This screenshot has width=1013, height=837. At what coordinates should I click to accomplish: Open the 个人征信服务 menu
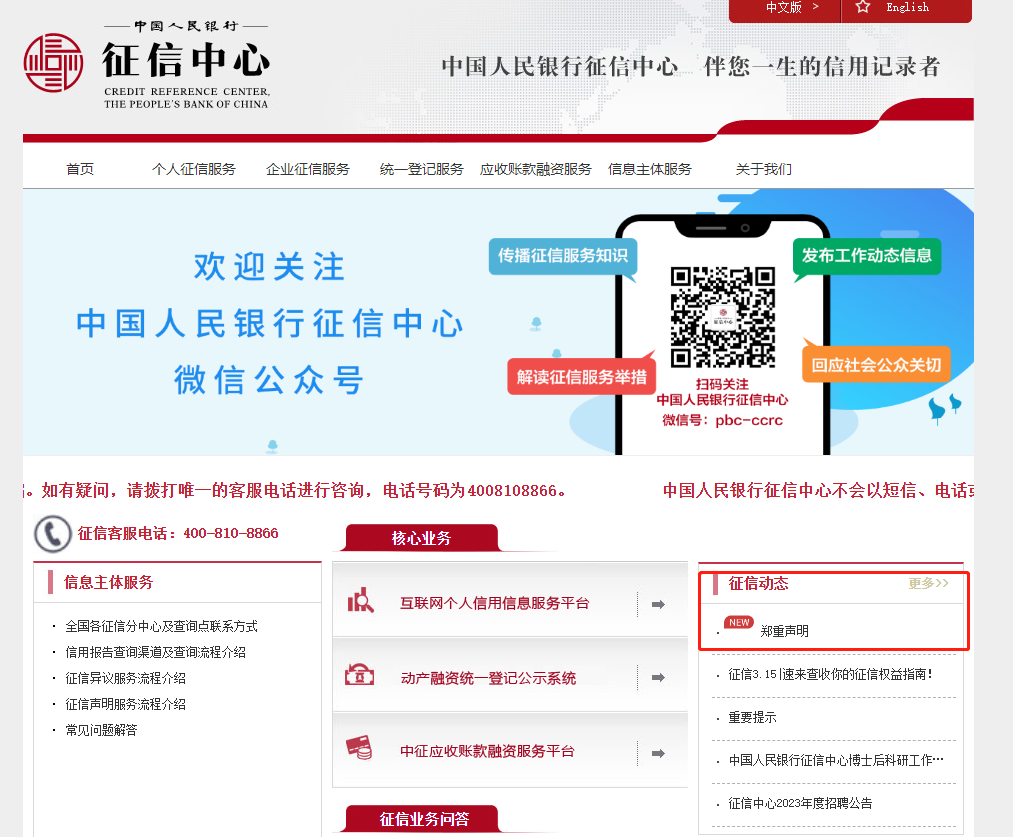(x=194, y=169)
